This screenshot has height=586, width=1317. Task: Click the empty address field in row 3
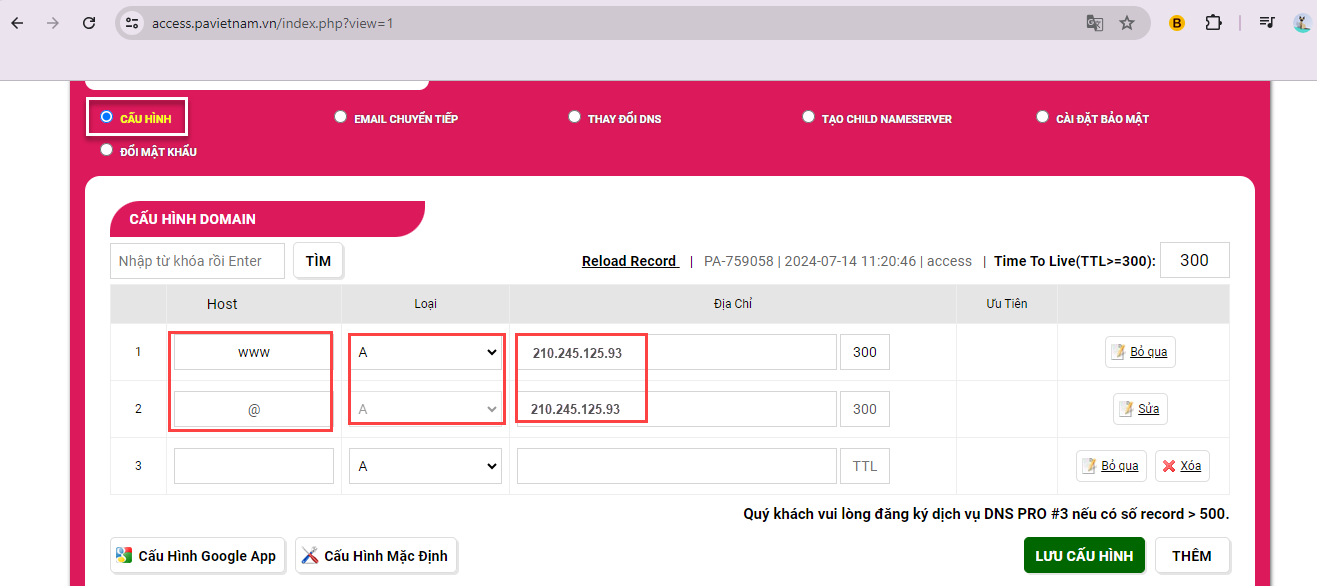click(677, 466)
